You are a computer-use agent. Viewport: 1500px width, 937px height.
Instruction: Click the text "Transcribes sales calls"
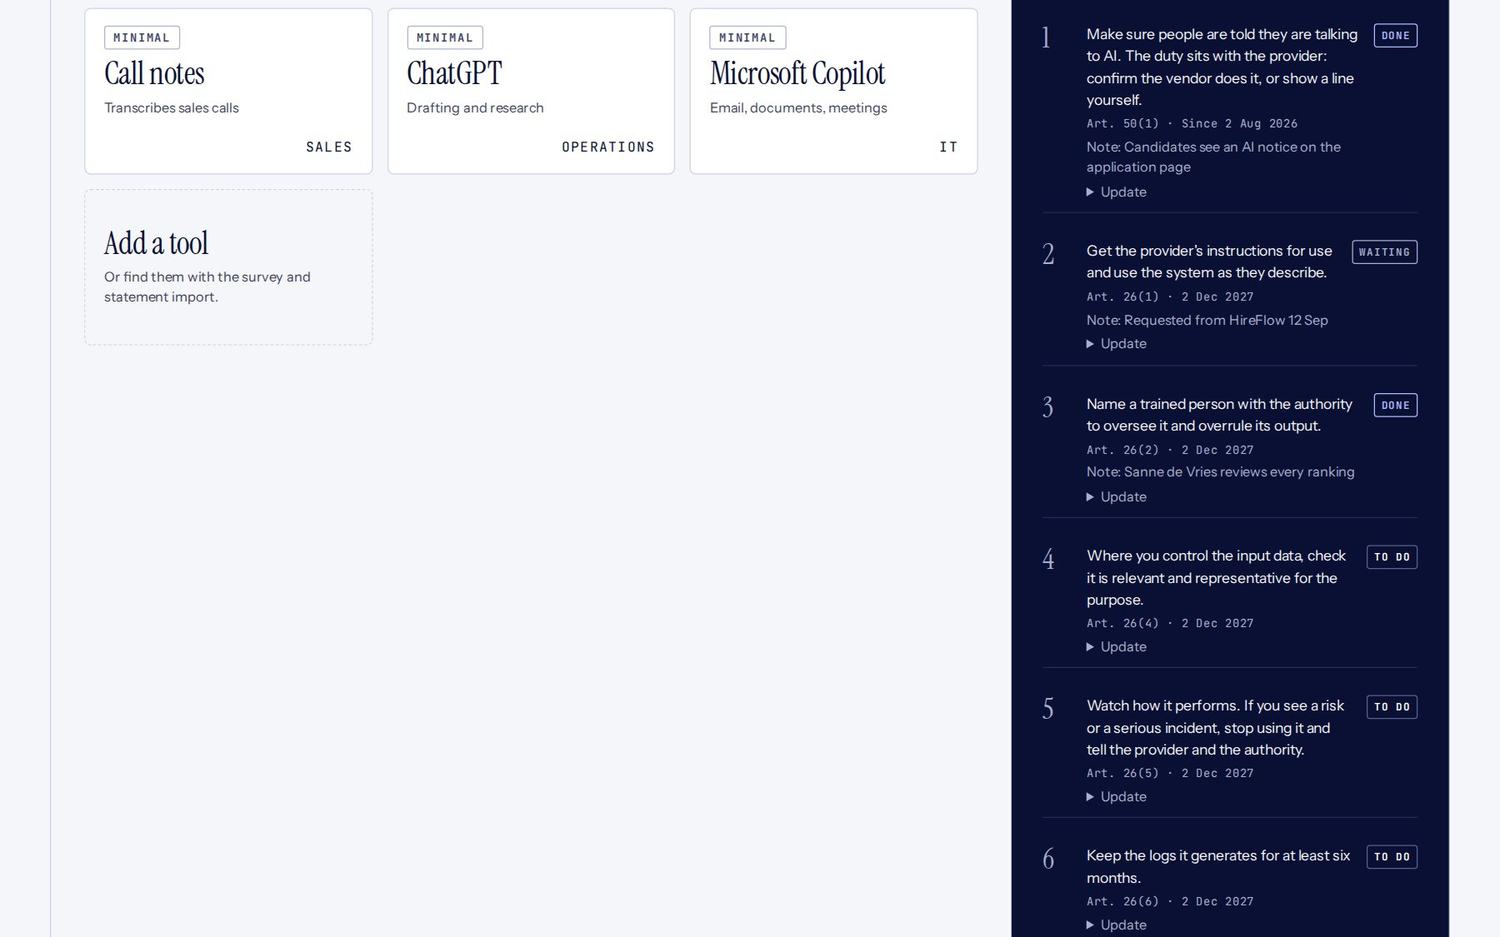pyautogui.click(x=172, y=108)
